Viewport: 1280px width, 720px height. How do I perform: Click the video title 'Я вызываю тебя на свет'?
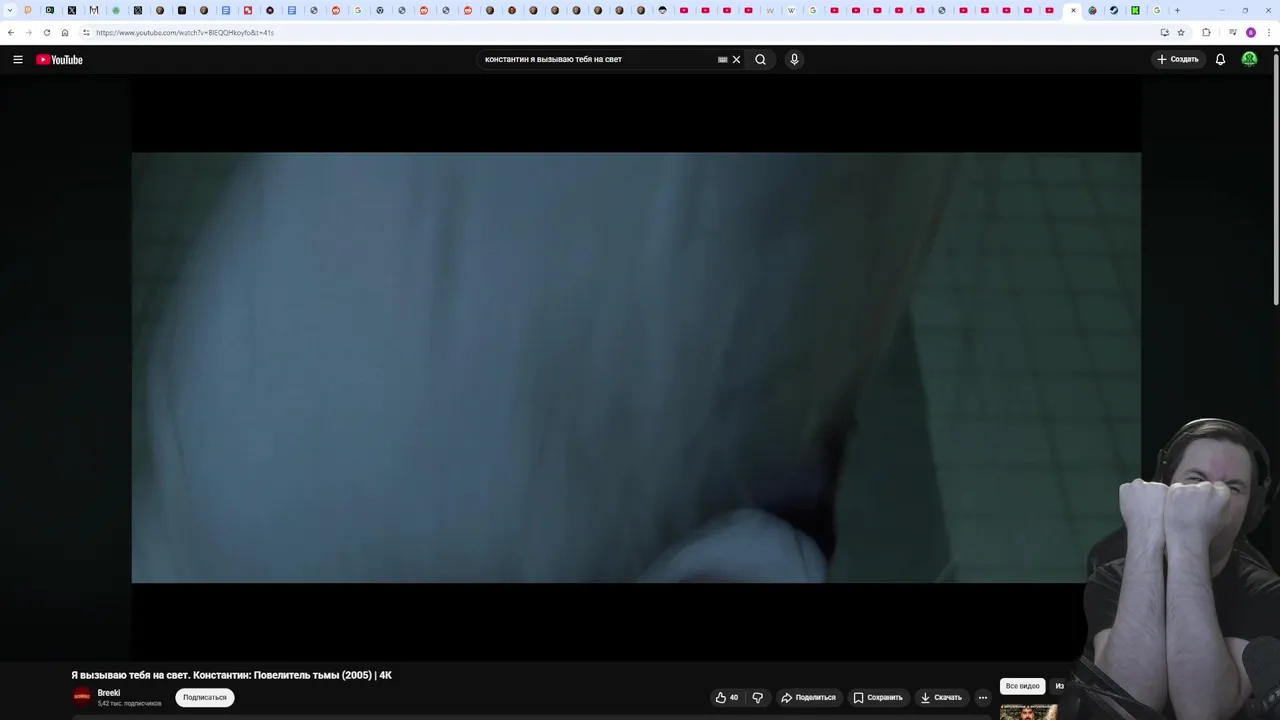point(231,675)
